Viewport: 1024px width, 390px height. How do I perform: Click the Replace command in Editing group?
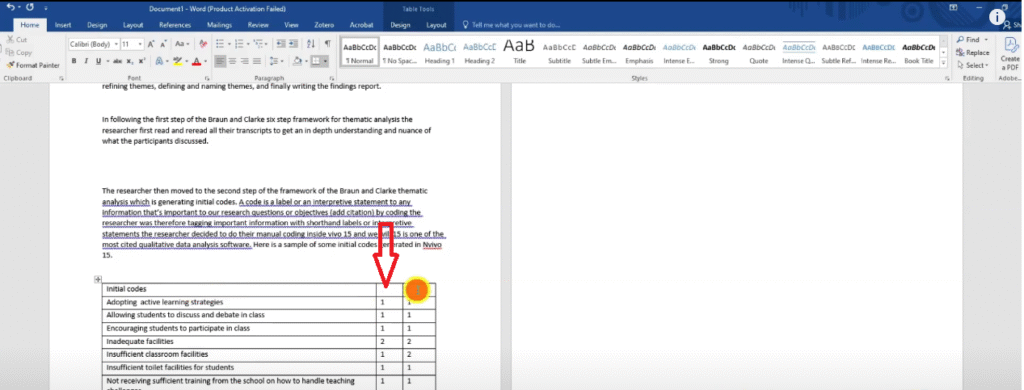[x=972, y=52]
